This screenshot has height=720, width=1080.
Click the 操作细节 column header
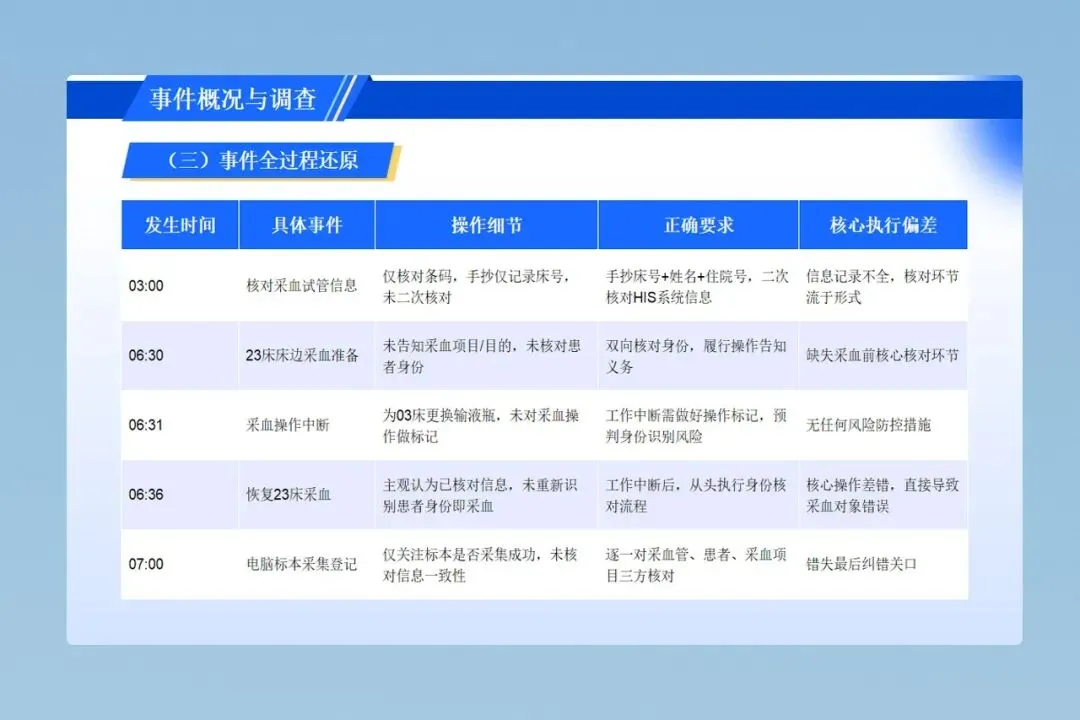click(486, 225)
